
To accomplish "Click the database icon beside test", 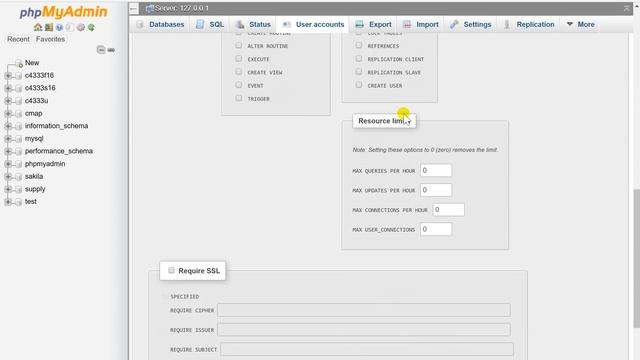I will coord(18,202).
